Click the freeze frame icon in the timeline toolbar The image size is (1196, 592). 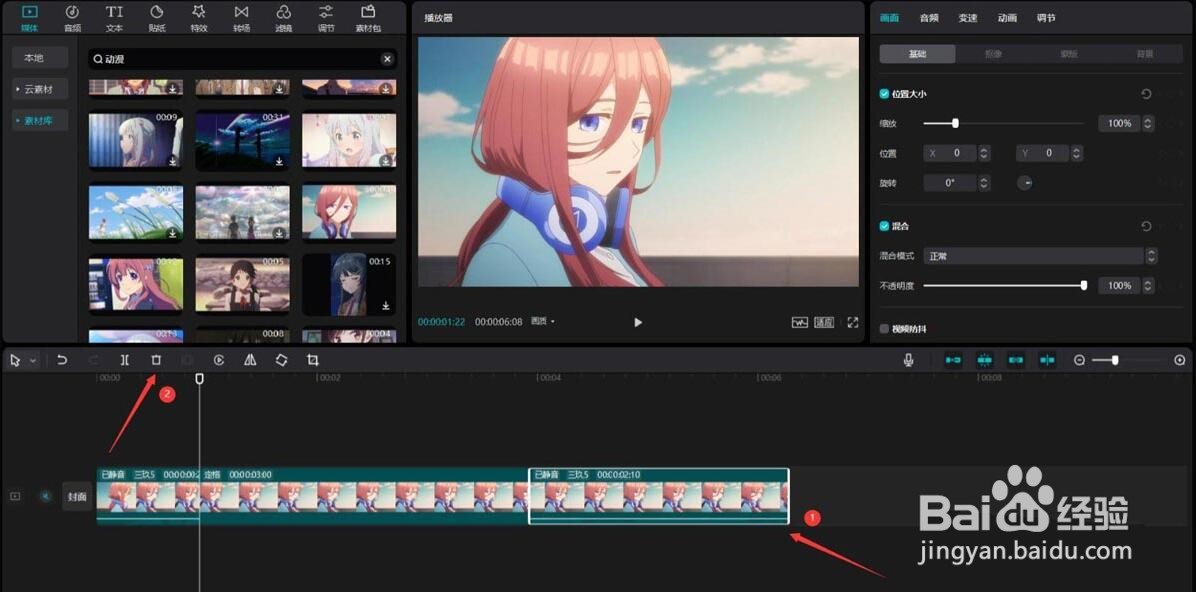click(219, 360)
